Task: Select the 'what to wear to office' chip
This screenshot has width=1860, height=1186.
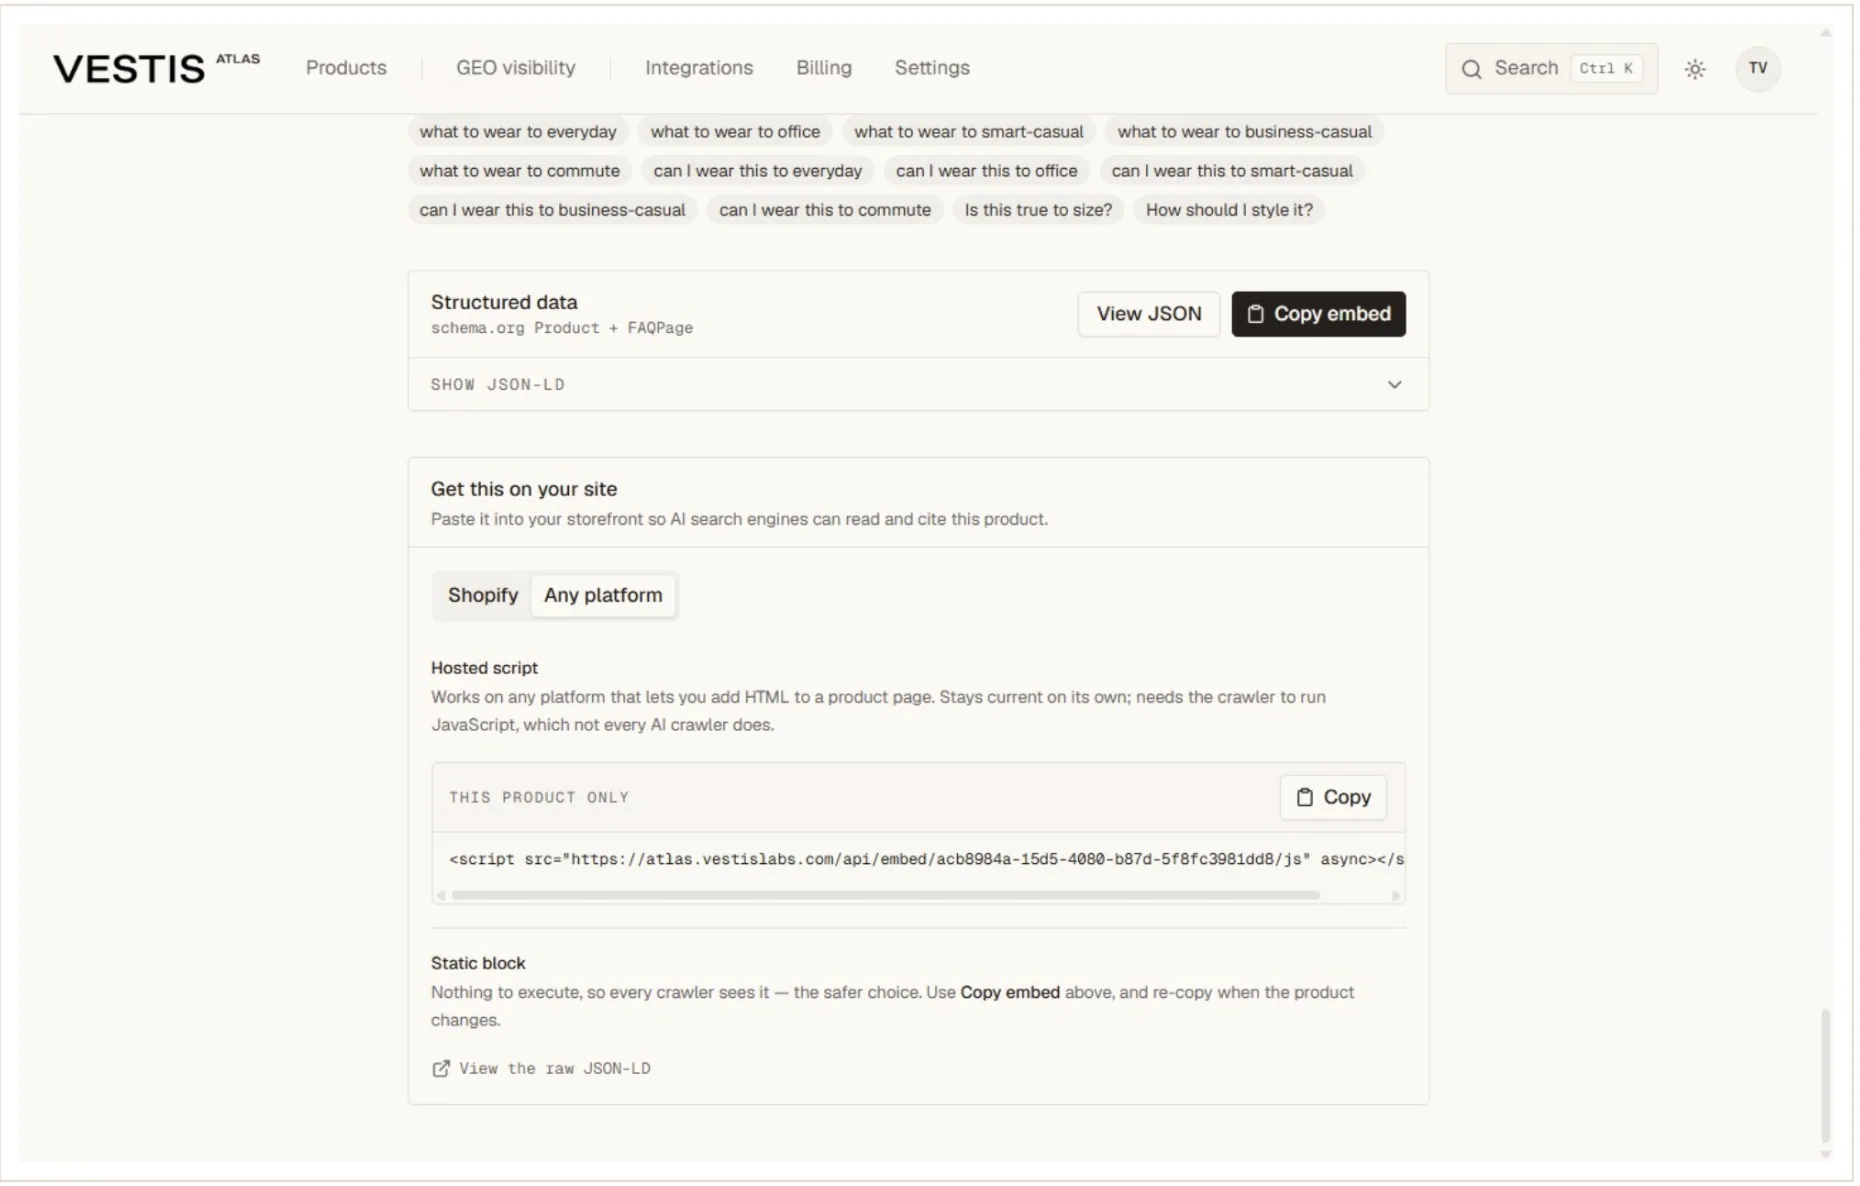Action: point(737,132)
